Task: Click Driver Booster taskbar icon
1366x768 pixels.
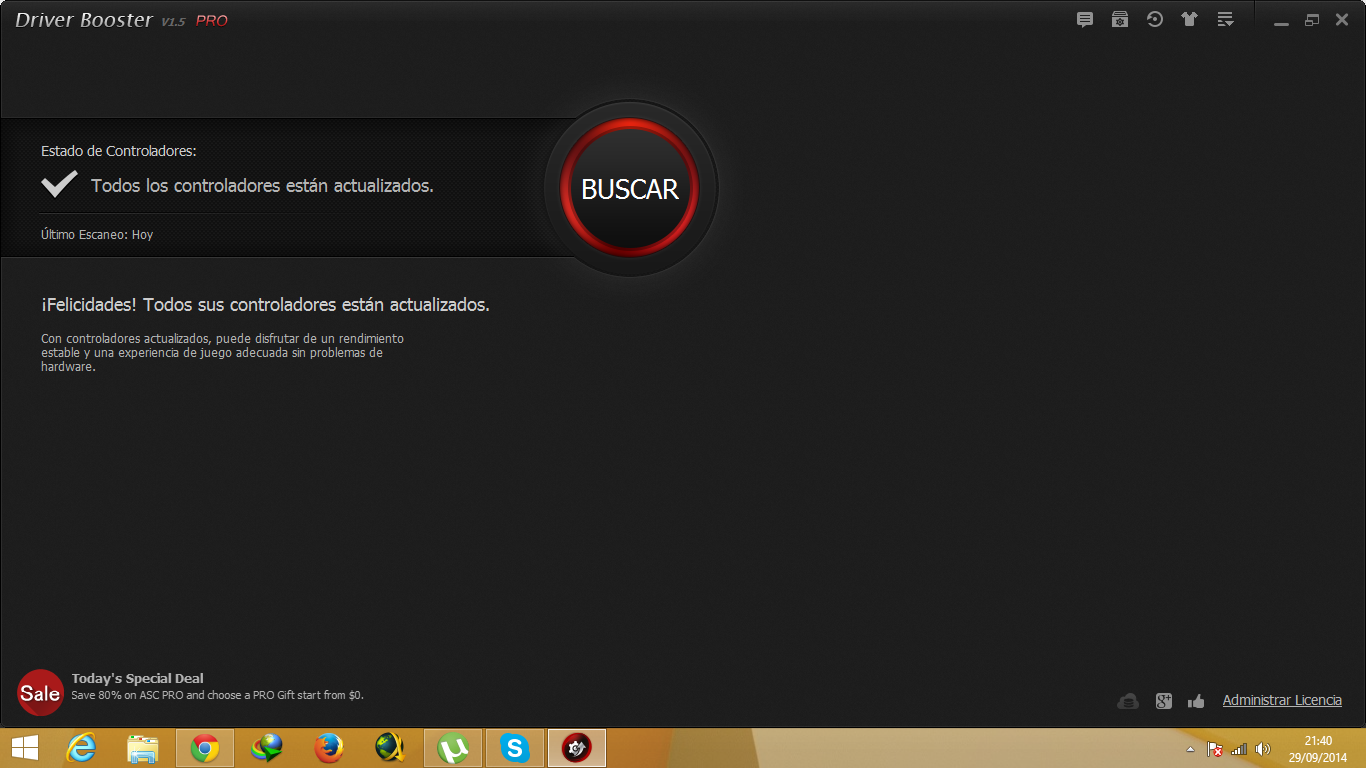Action: click(x=577, y=748)
